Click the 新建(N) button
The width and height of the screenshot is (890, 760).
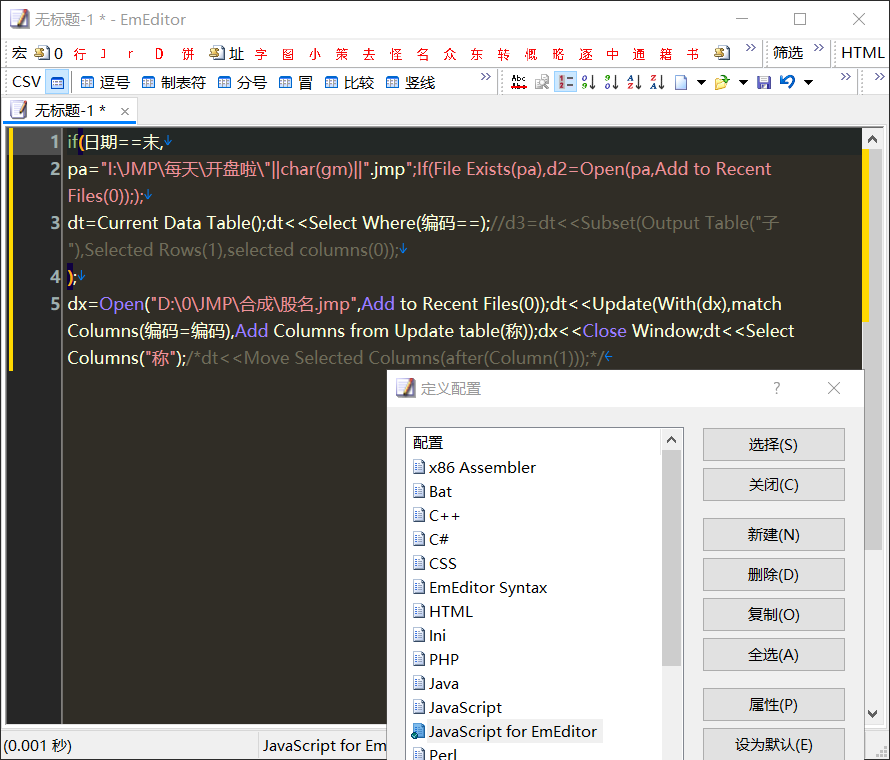(x=773, y=535)
